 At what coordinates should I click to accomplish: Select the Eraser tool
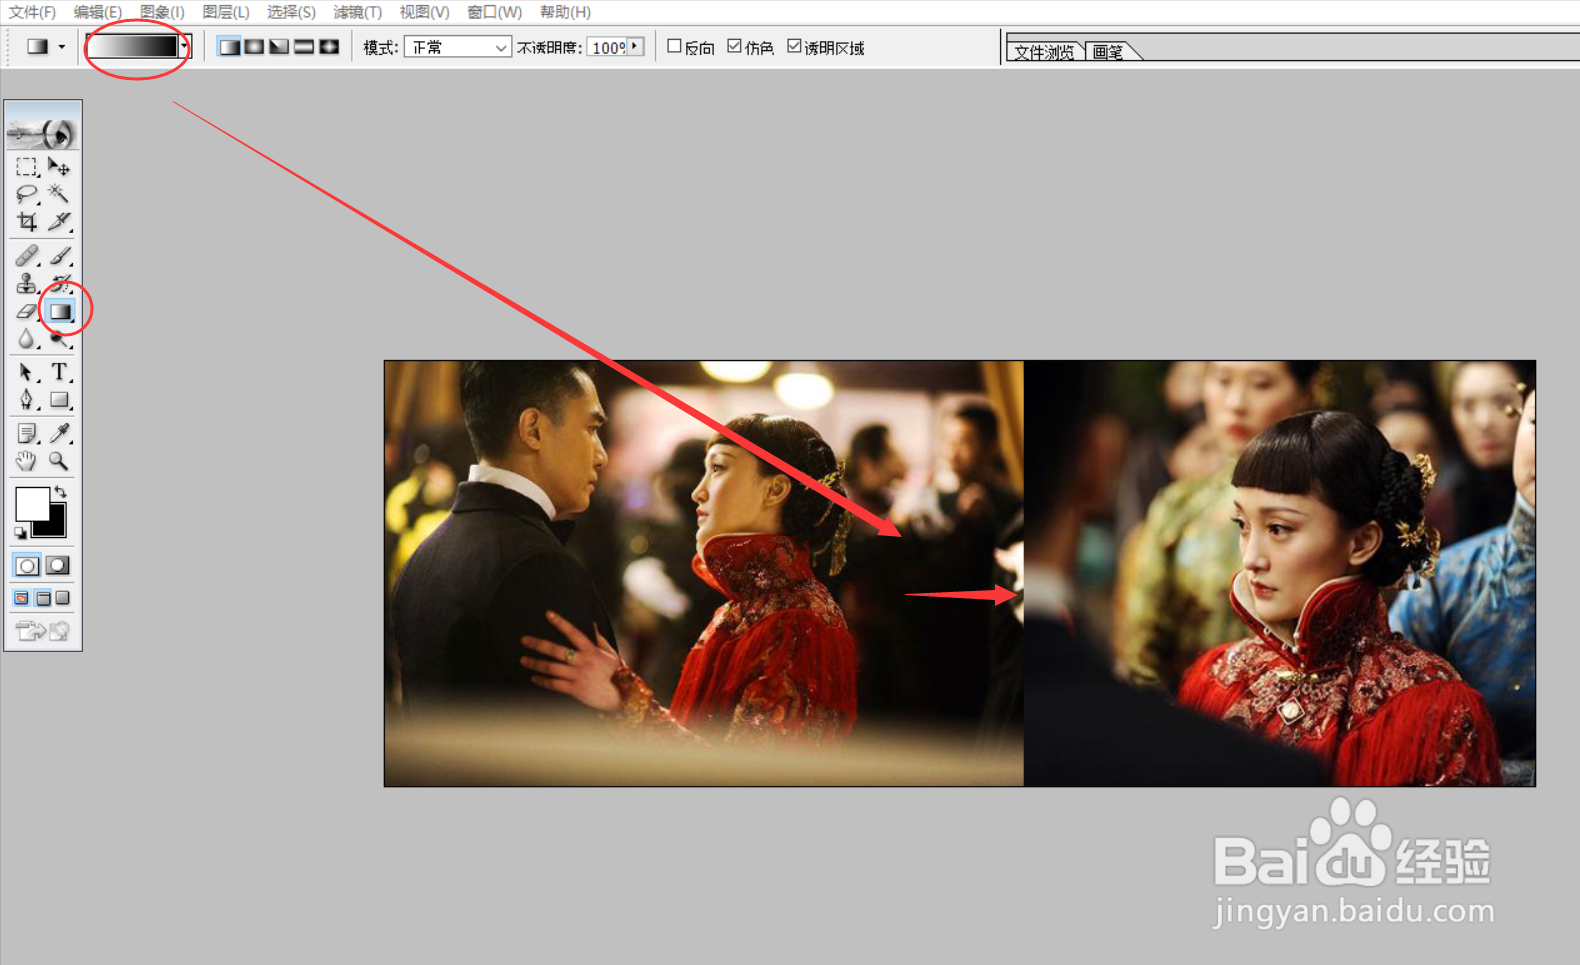(x=27, y=312)
